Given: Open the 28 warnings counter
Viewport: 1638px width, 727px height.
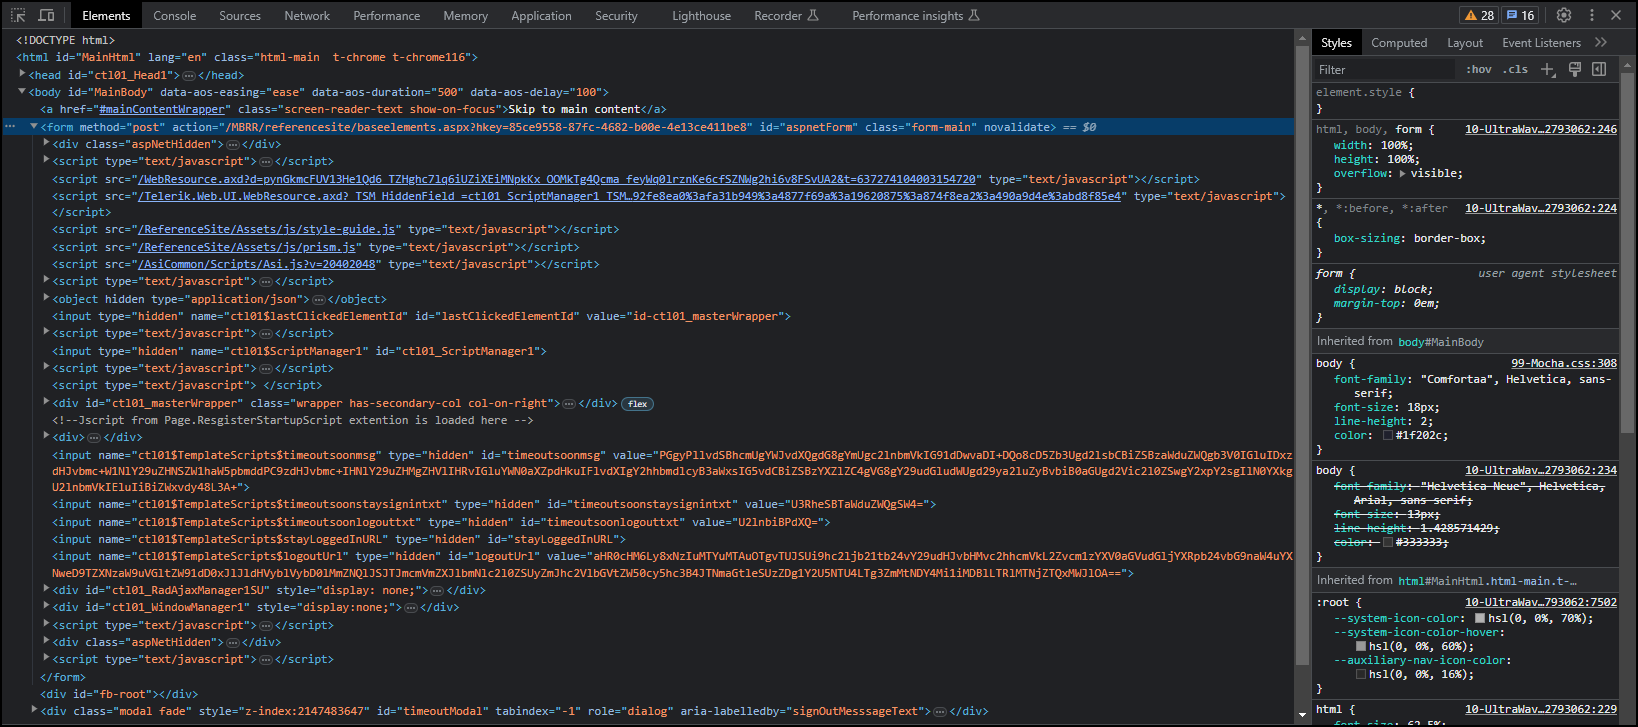Looking at the screenshot, I should tap(1480, 15).
